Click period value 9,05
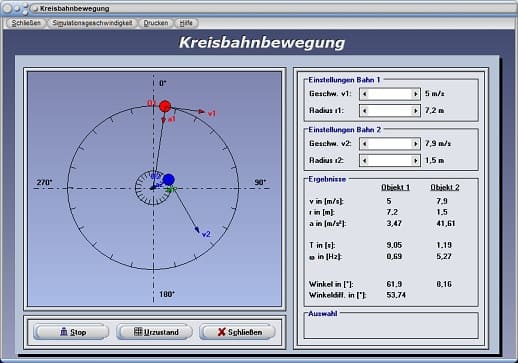 click(394, 245)
